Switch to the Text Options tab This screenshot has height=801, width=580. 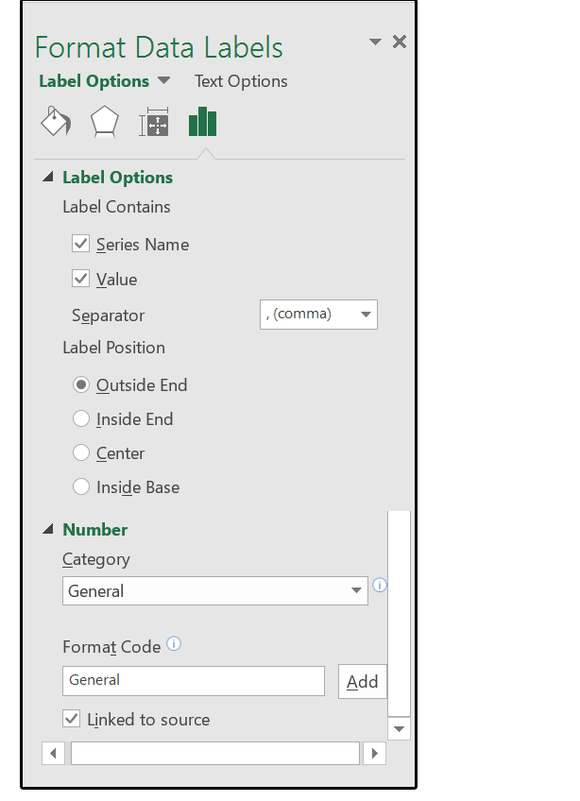(241, 81)
